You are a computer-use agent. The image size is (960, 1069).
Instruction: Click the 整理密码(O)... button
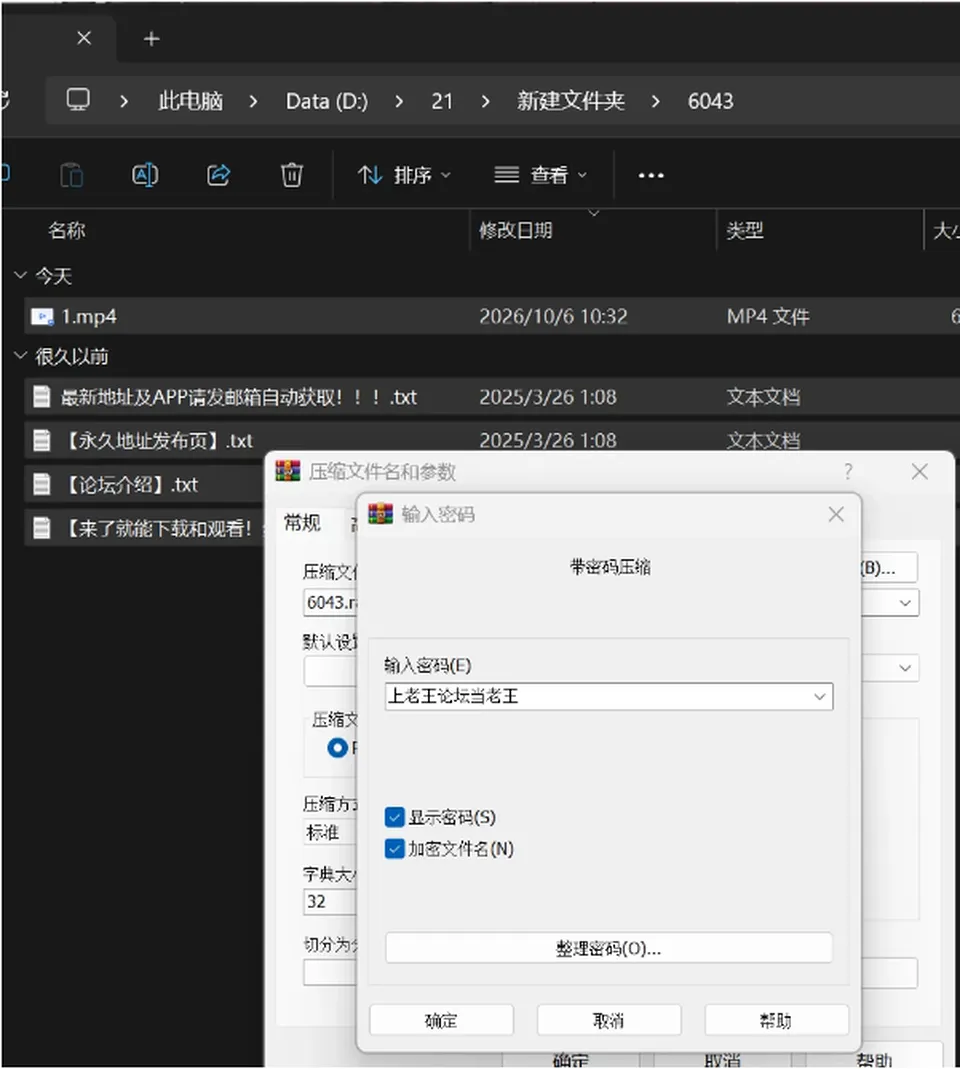(x=609, y=948)
